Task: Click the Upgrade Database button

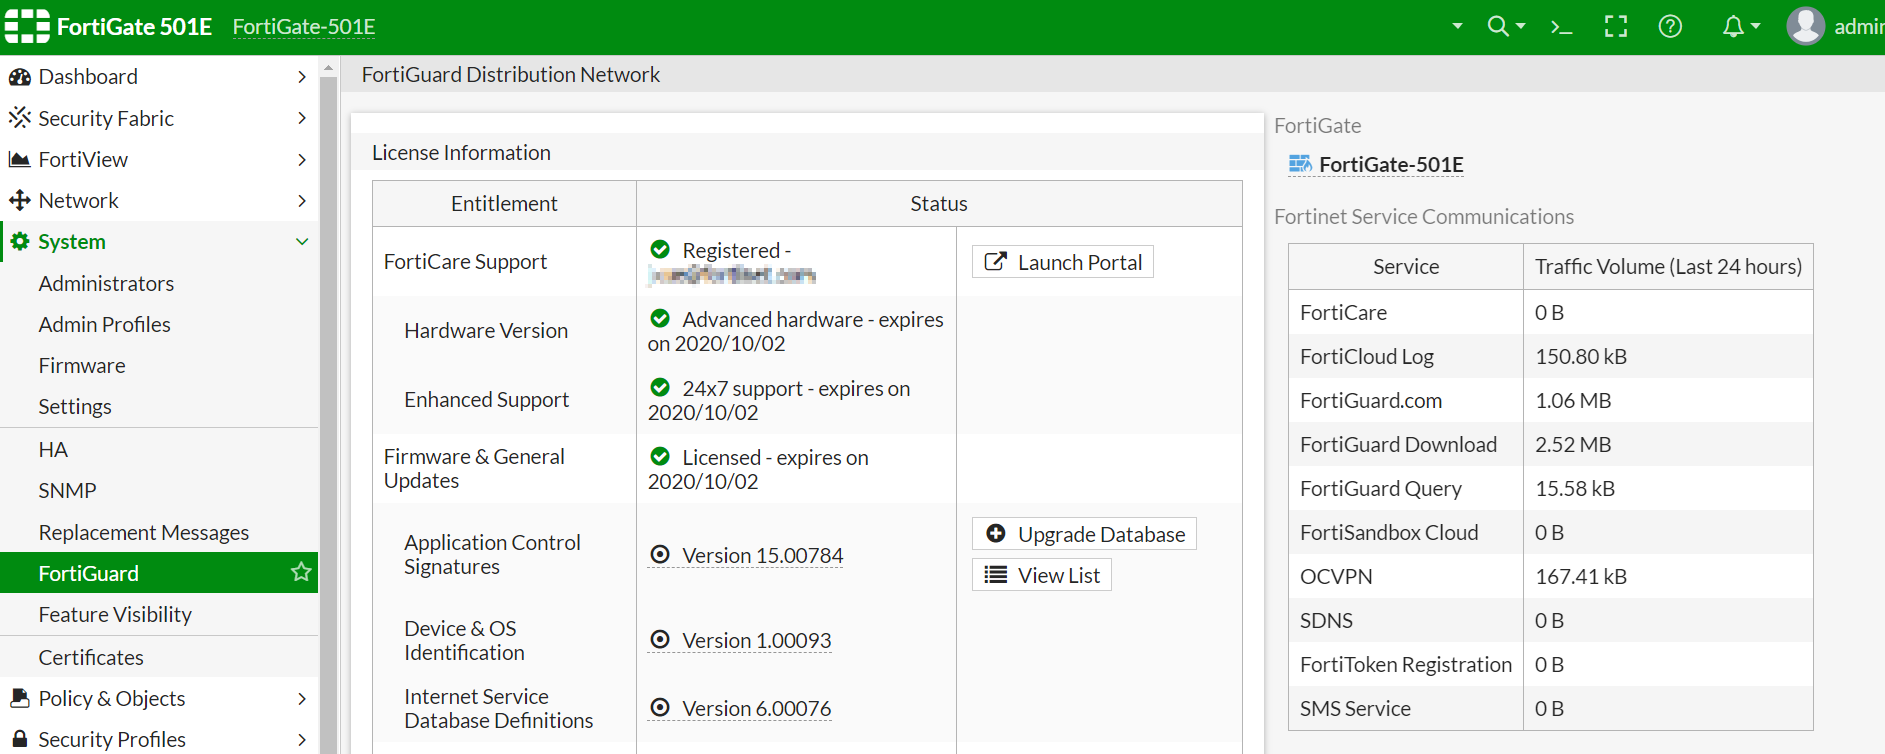Action: click(x=1084, y=534)
